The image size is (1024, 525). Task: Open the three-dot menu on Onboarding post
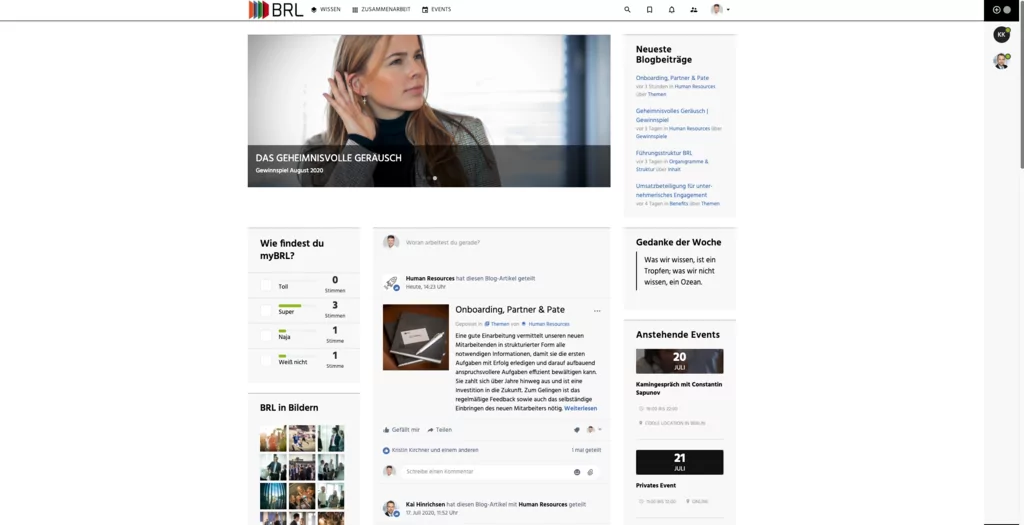[597, 311]
